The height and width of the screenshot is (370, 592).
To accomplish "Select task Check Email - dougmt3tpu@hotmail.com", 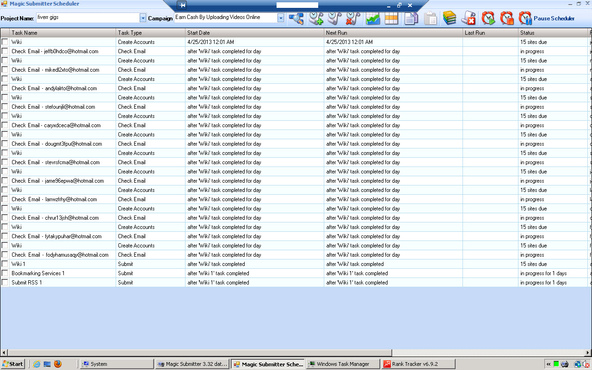I will 57,143.
